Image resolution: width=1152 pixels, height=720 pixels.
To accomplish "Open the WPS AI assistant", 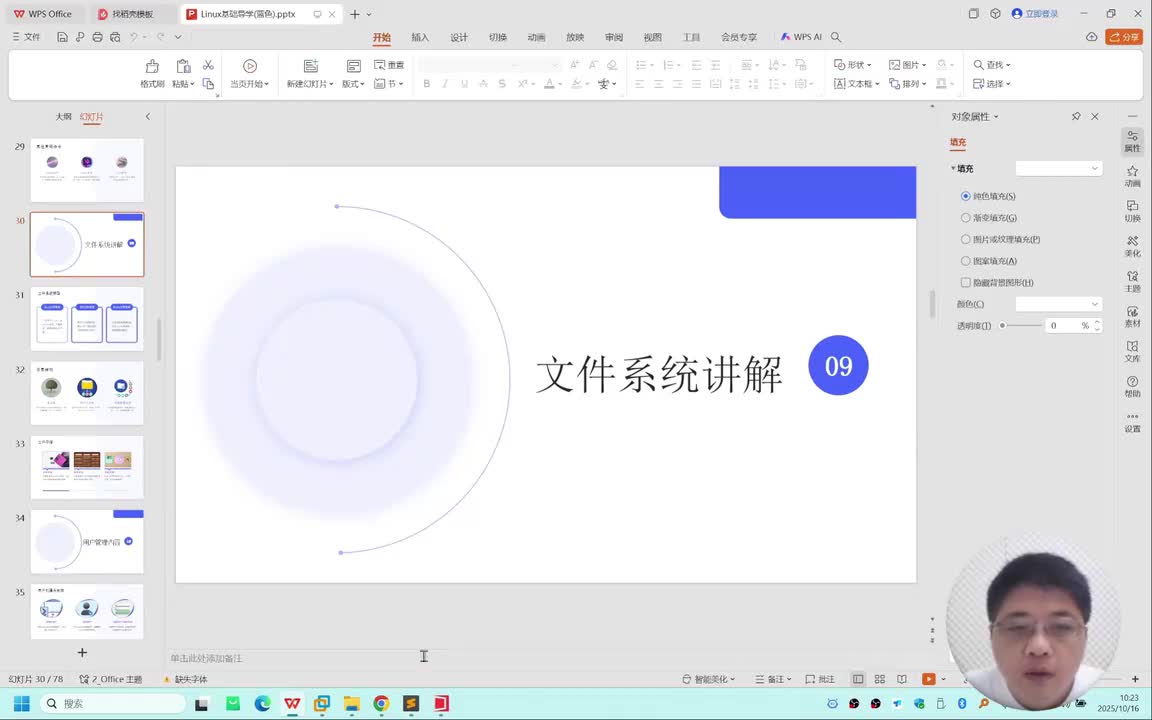I will (801, 37).
